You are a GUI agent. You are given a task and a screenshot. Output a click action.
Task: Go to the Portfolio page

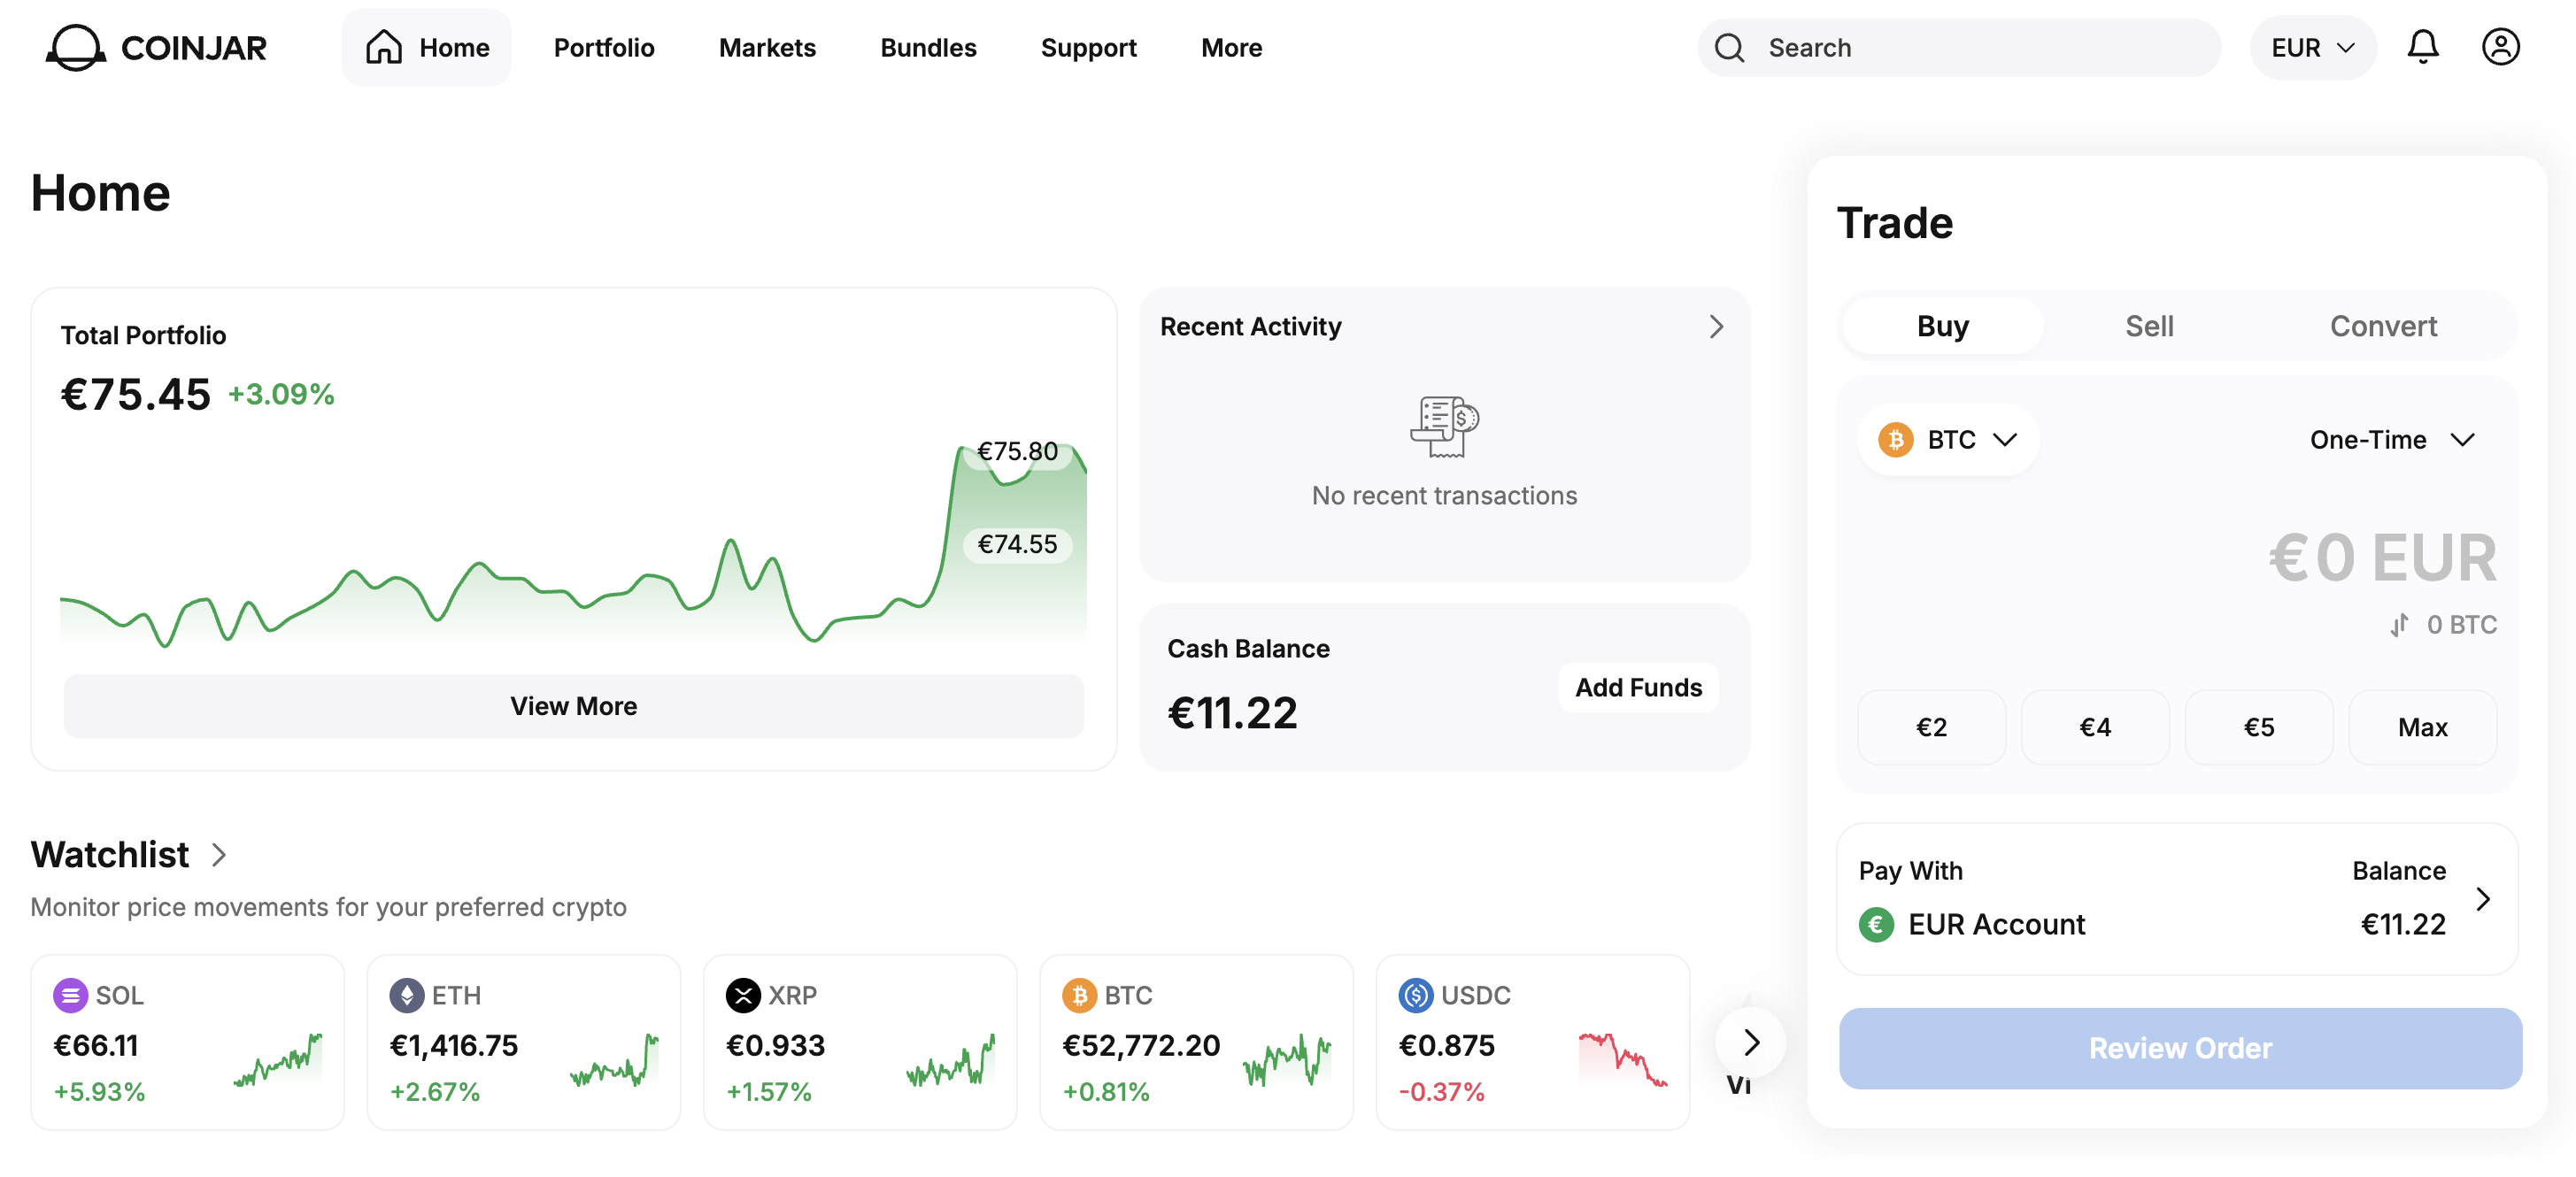[x=603, y=48]
